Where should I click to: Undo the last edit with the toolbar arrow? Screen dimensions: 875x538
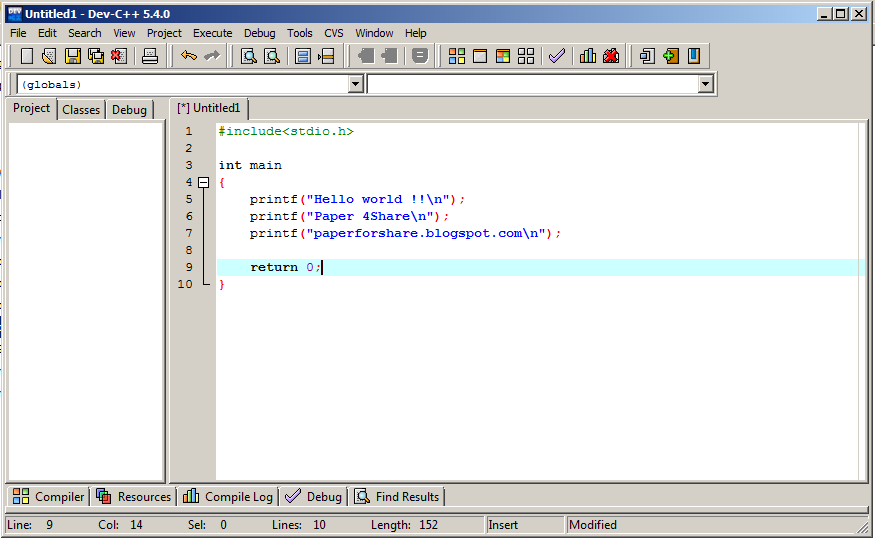[x=189, y=56]
